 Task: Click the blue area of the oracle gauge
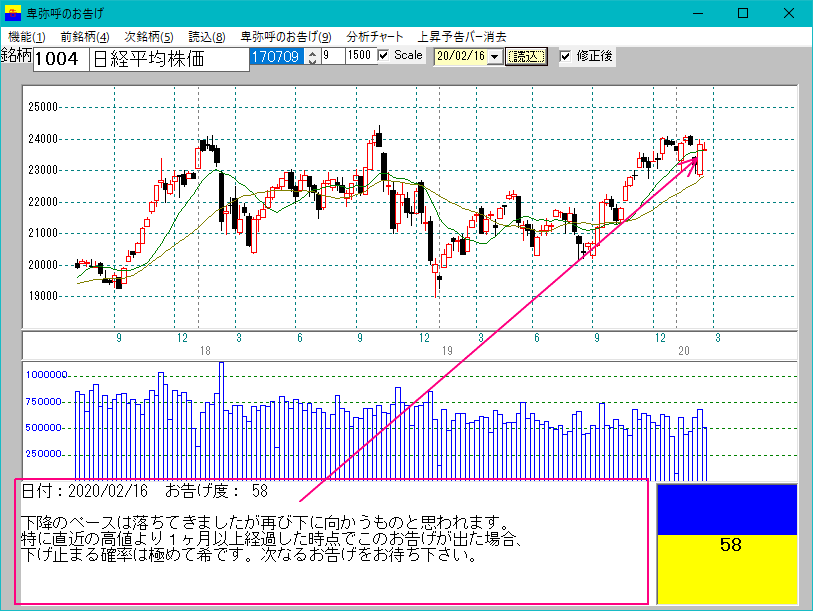[x=727, y=509]
